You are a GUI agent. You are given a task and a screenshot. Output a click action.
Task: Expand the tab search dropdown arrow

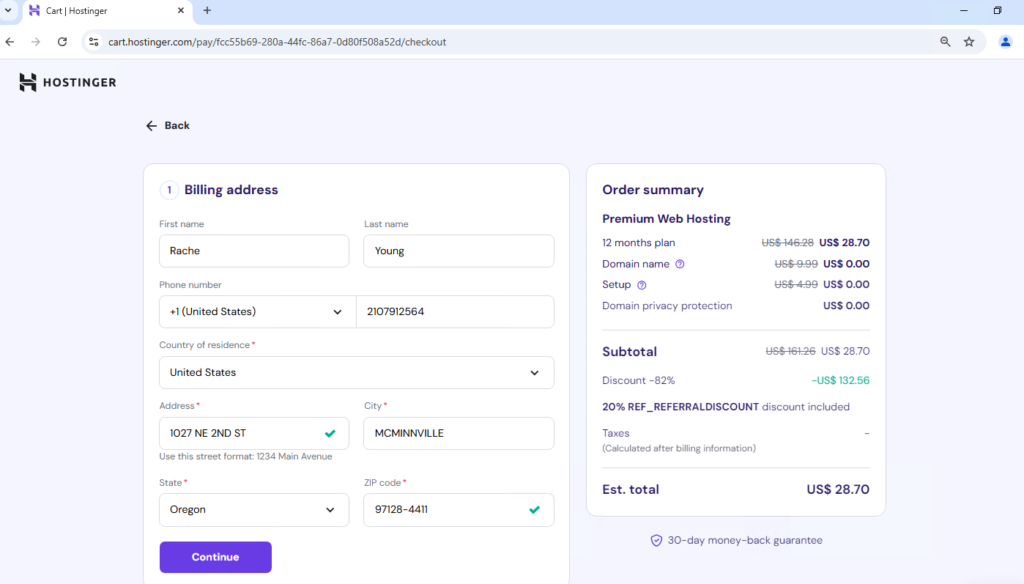click(9, 10)
